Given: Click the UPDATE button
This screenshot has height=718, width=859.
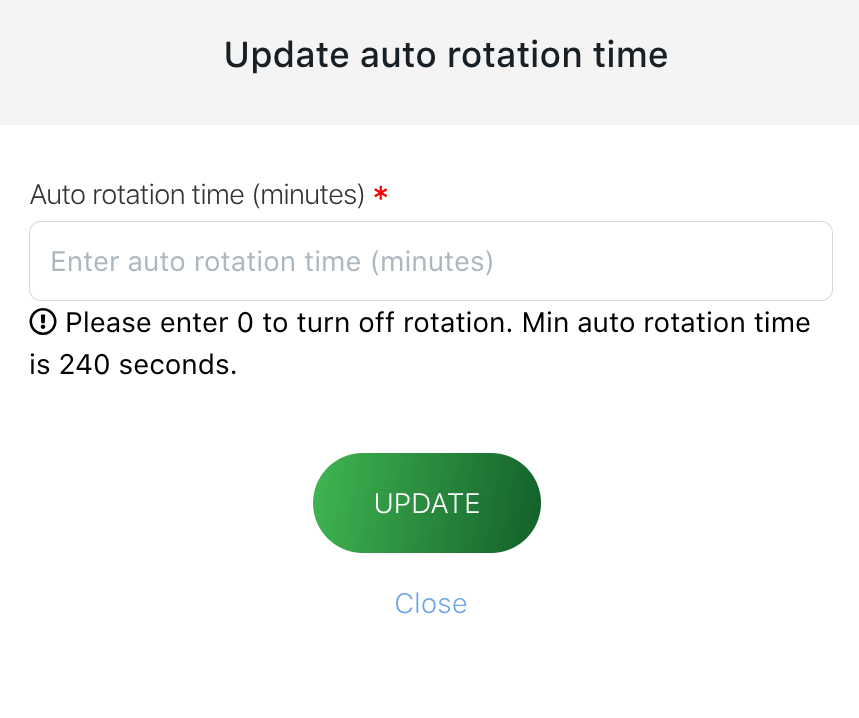Looking at the screenshot, I should tap(427, 503).
